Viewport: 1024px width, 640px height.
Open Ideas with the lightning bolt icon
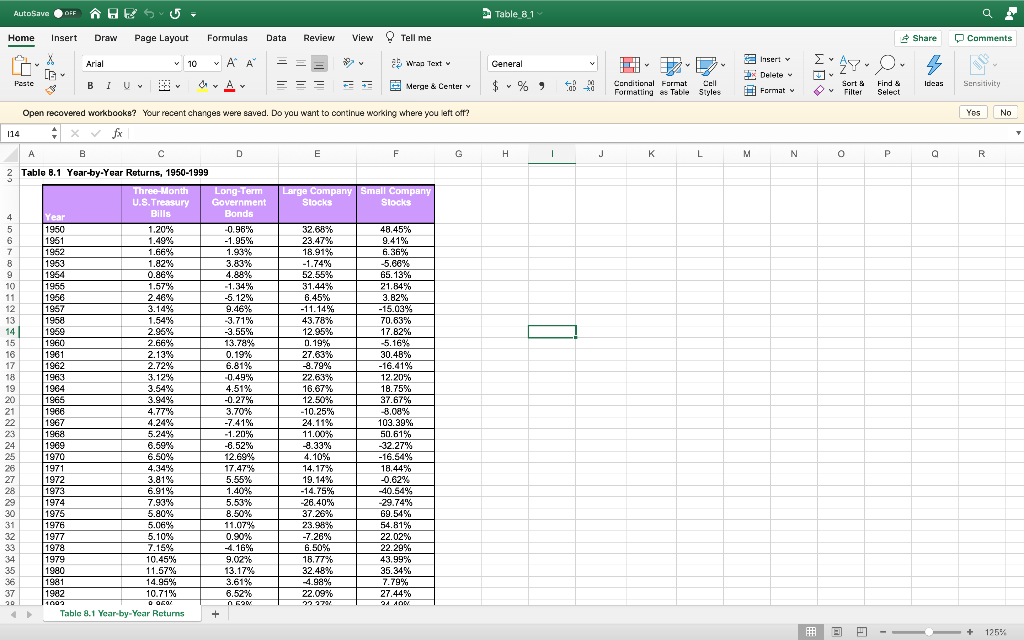click(x=934, y=65)
